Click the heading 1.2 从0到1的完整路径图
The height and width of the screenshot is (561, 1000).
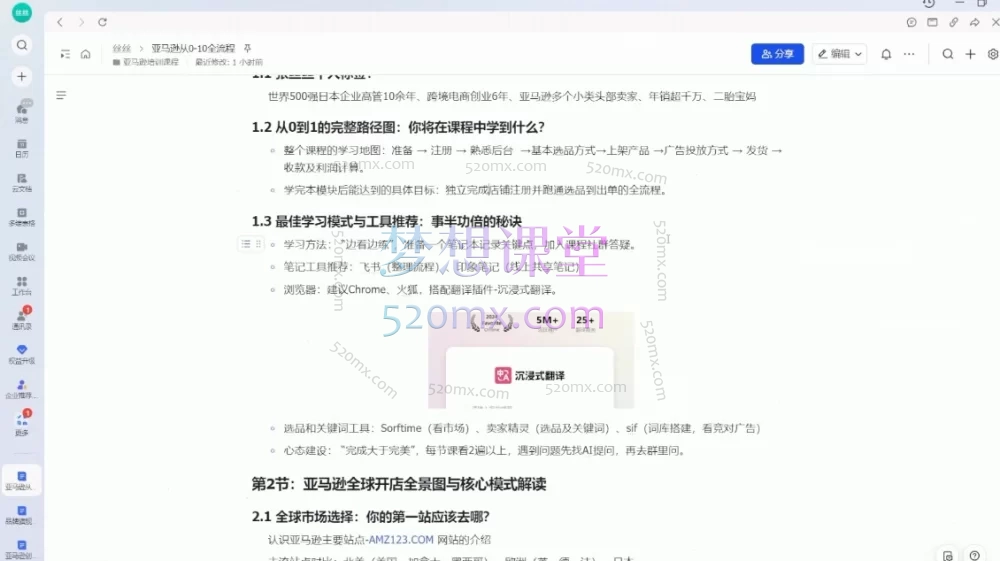pyautogui.click(x=398, y=128)
